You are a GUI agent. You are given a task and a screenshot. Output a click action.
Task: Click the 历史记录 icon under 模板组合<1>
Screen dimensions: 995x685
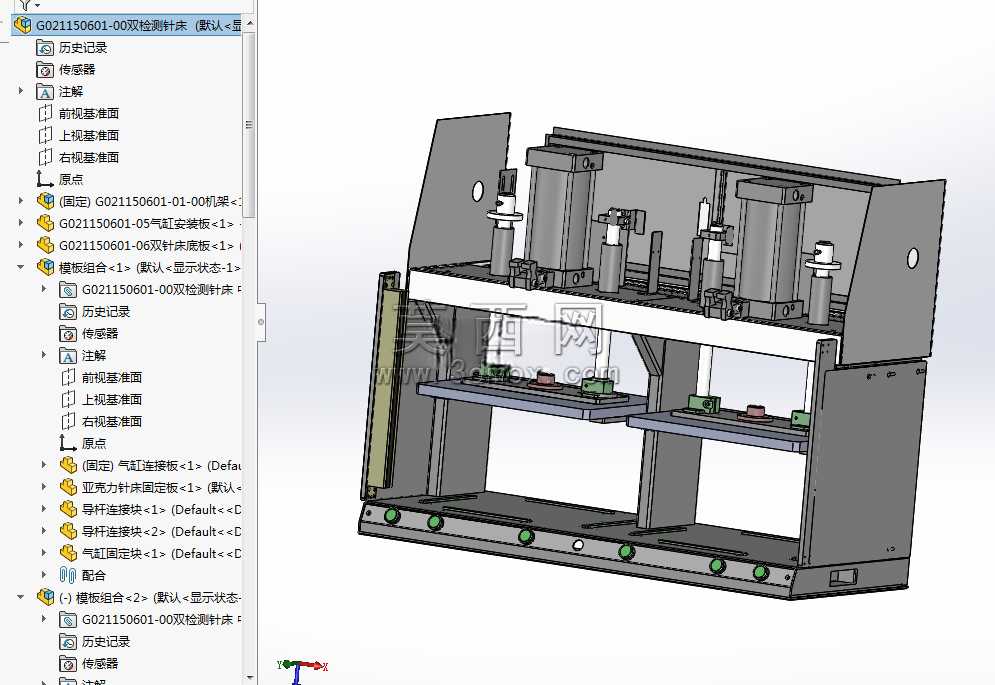[68, 312]
